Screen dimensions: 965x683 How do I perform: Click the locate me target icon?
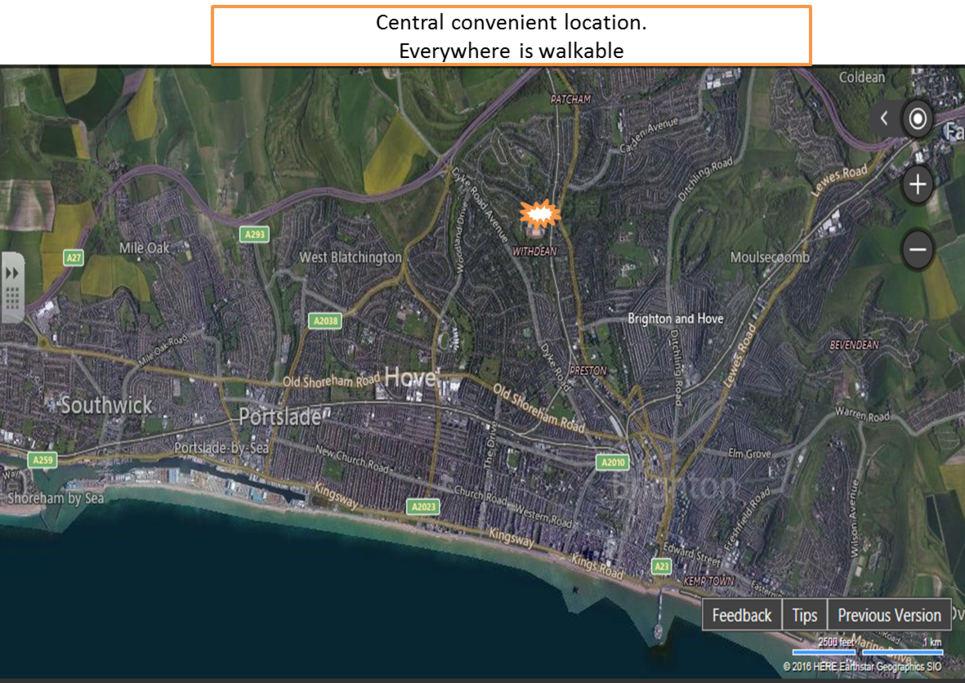(917, 118)
